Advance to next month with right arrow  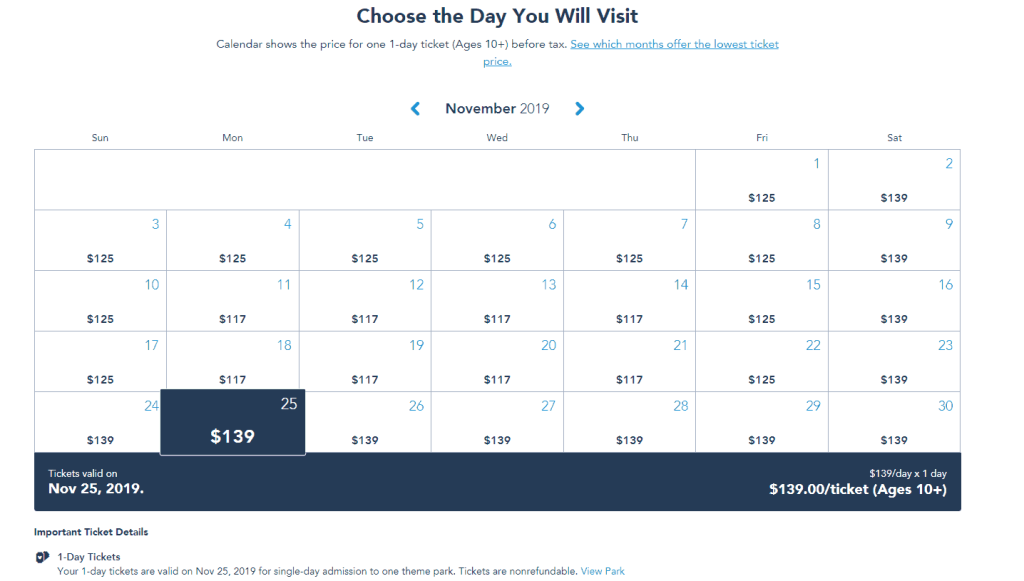579,108
